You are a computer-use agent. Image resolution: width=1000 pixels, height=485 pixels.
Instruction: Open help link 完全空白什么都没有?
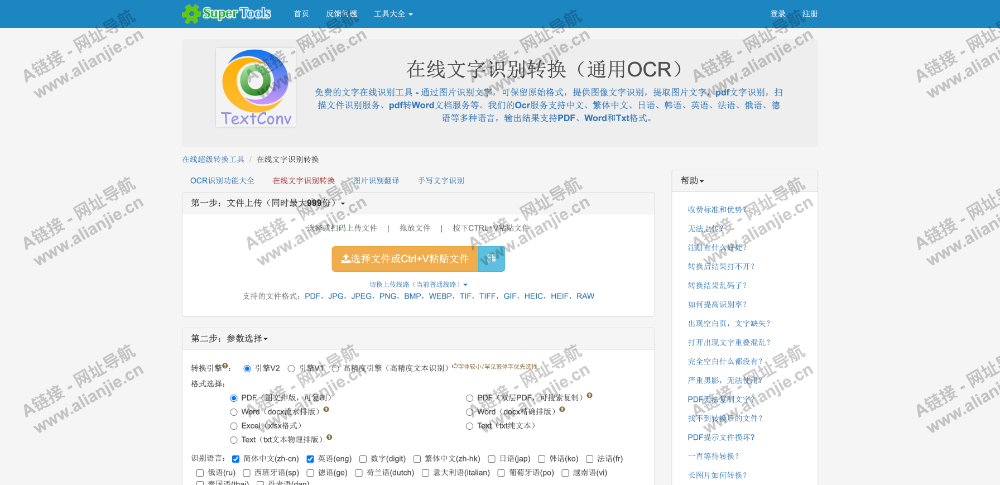[725, 361]
